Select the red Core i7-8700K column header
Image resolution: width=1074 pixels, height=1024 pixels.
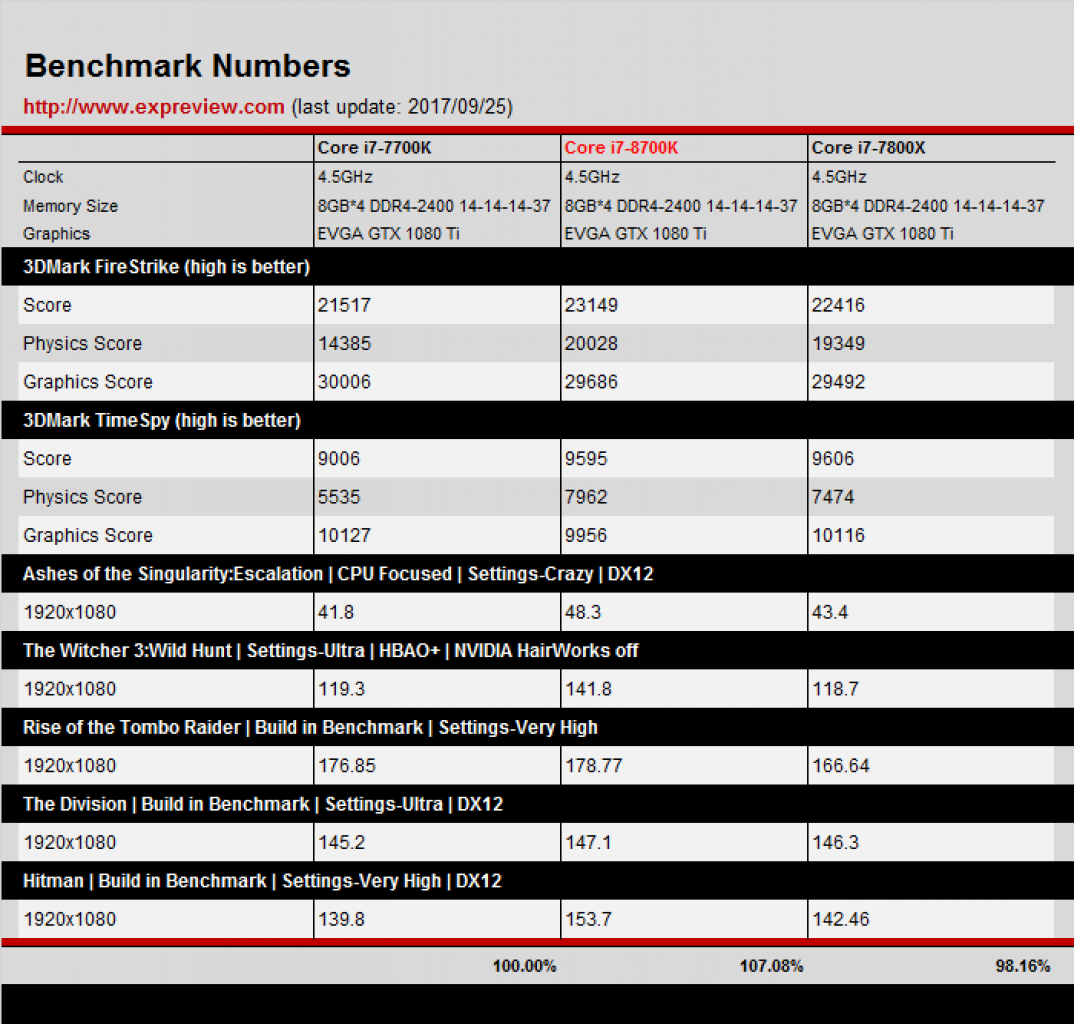tap(621, 148)
